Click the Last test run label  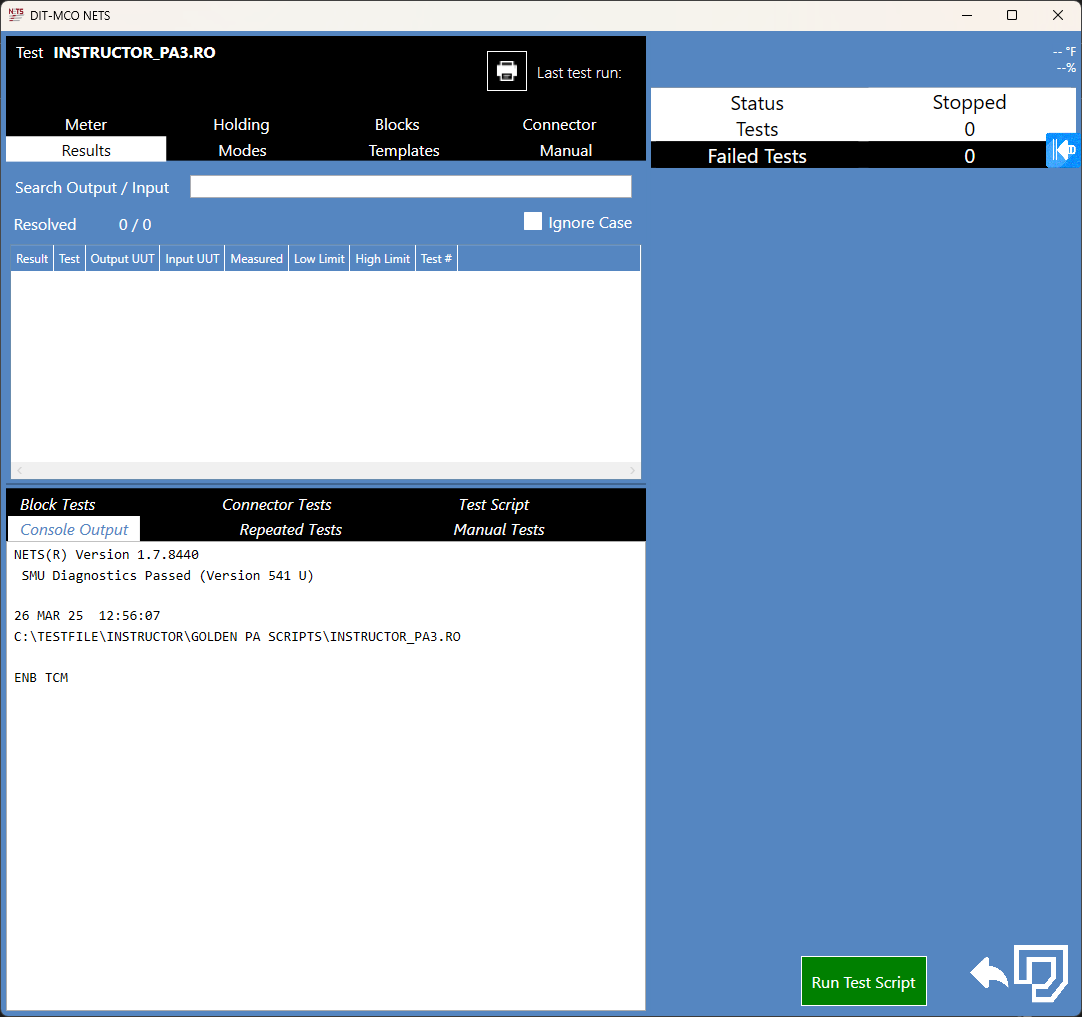579,72
